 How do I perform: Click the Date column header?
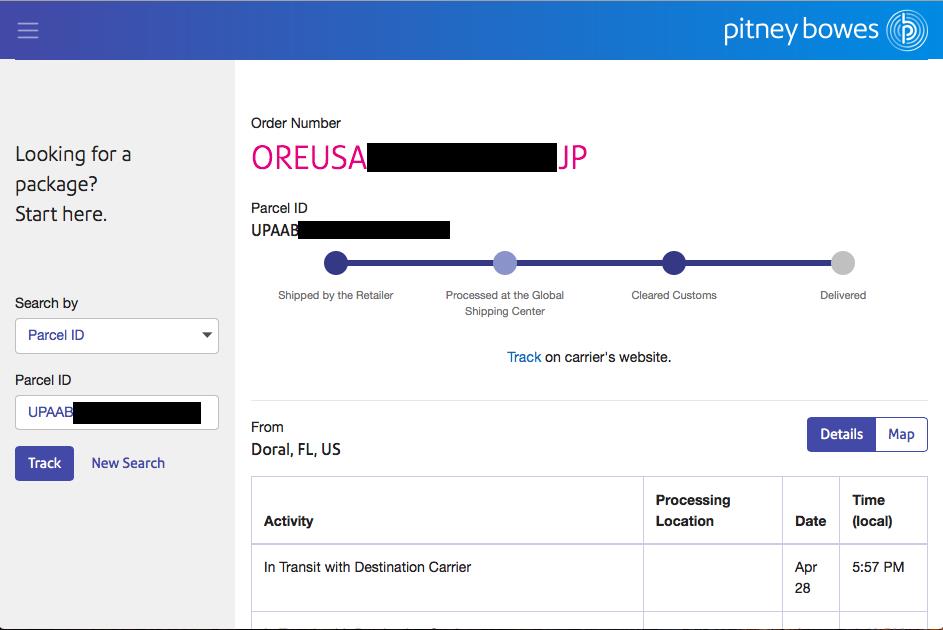point(810,521)
